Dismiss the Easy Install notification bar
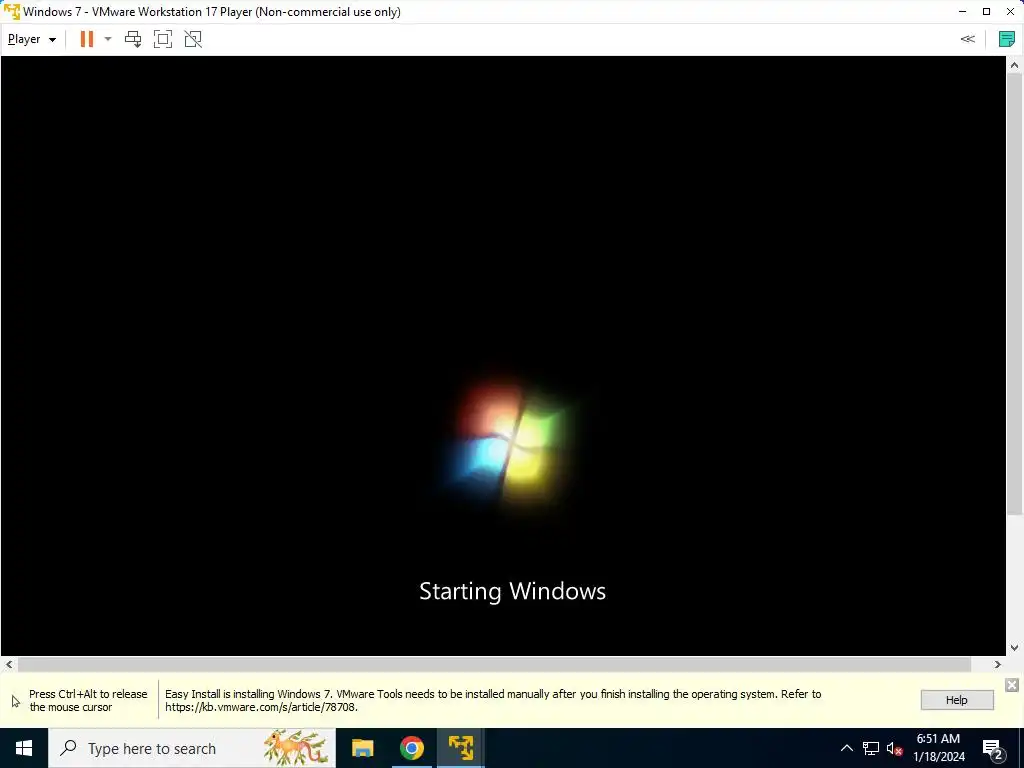The image size is (1024, 768). (x=1012, y=684)
